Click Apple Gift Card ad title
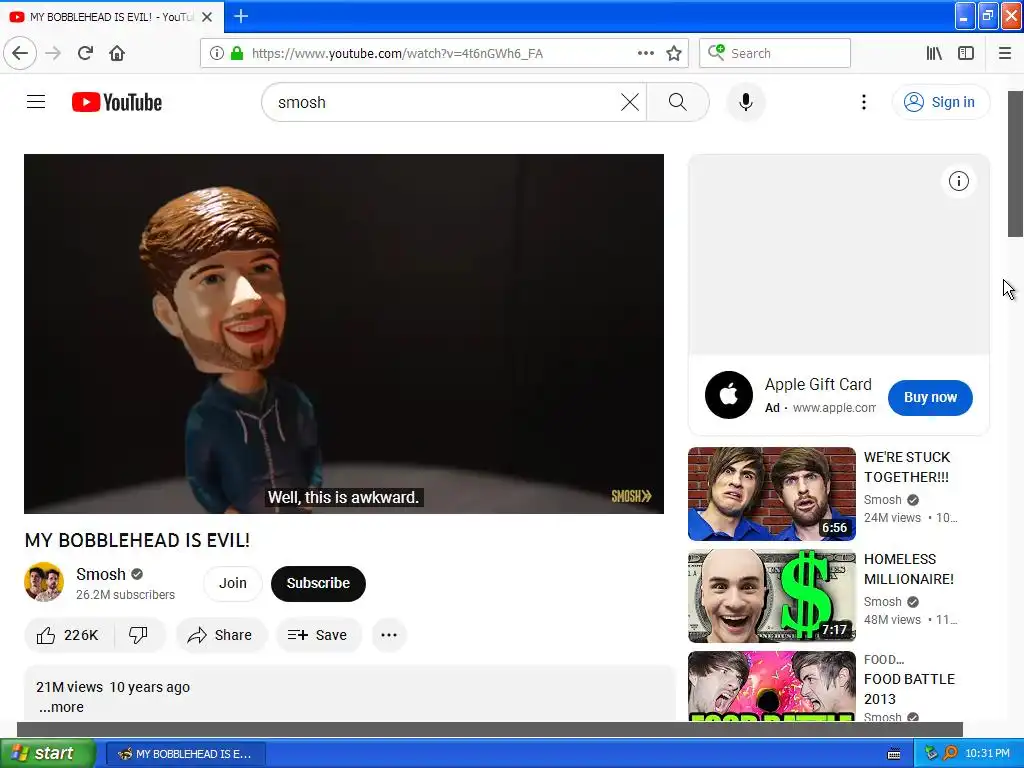Screen dimensions: 1024x768 click(818, 384)
